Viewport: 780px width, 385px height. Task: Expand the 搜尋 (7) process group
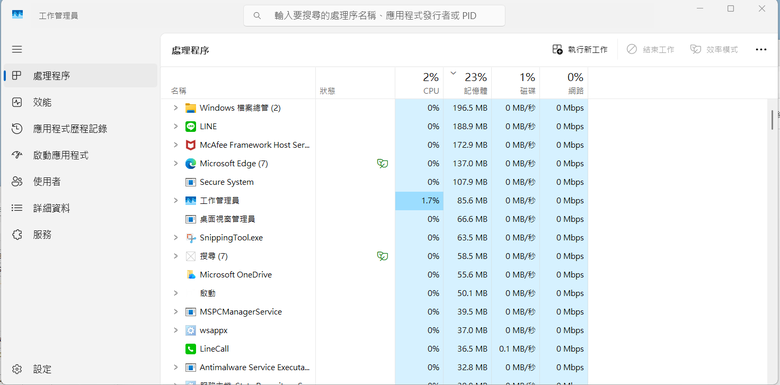tap(175, 256)
